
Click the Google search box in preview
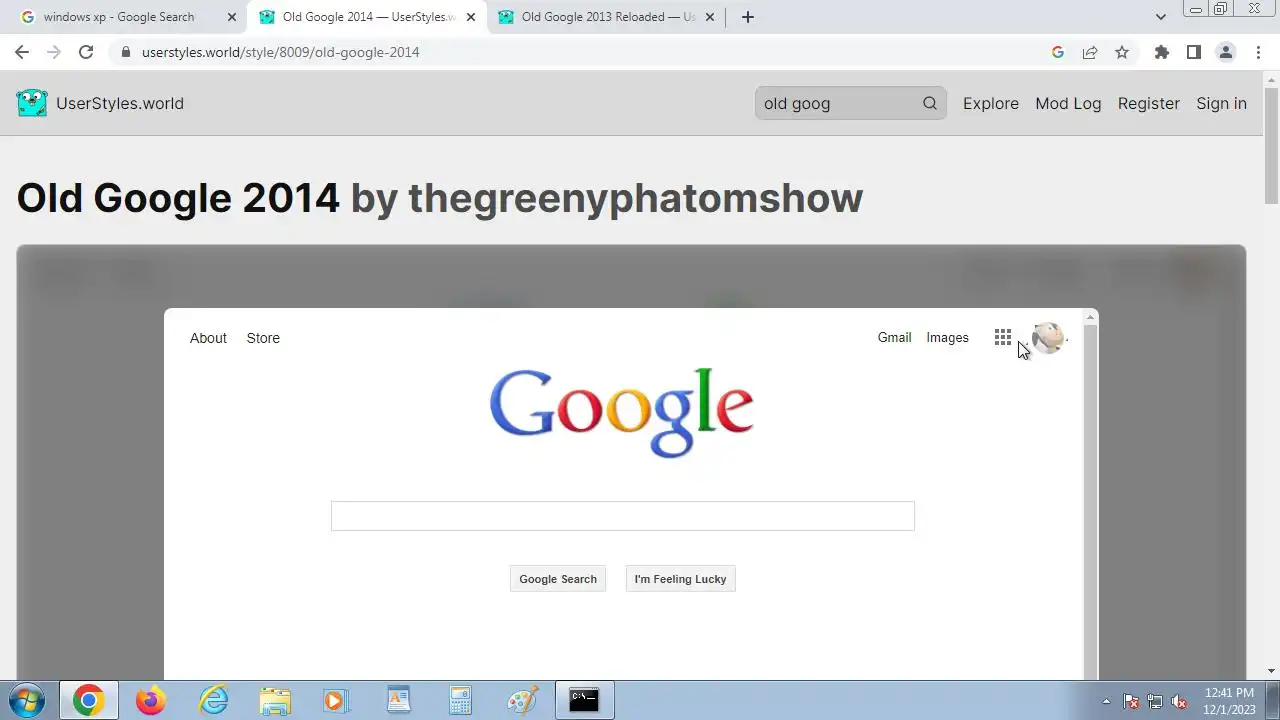click(622, 516)
